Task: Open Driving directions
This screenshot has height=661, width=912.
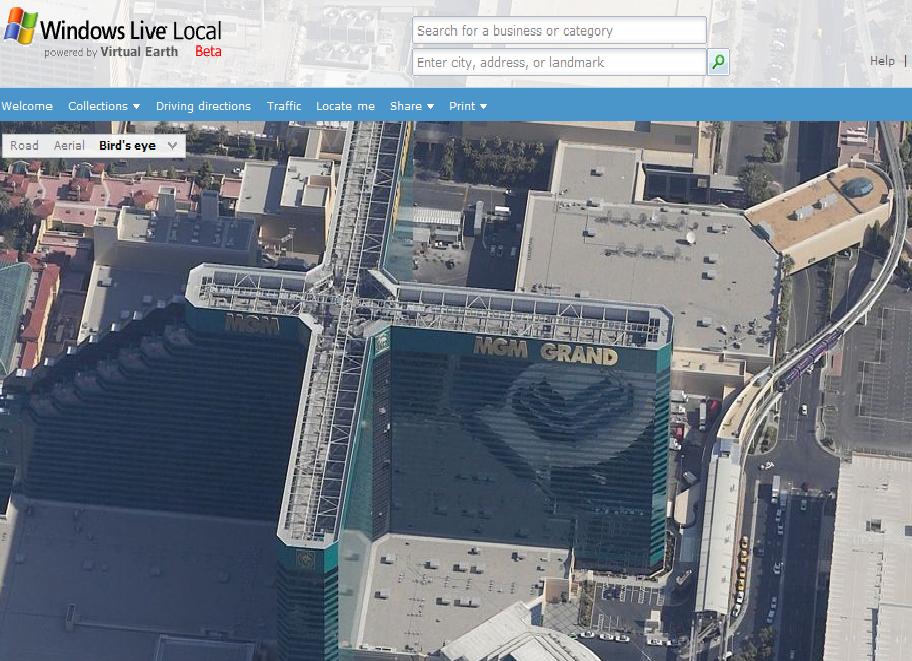Action: (203, 106)
